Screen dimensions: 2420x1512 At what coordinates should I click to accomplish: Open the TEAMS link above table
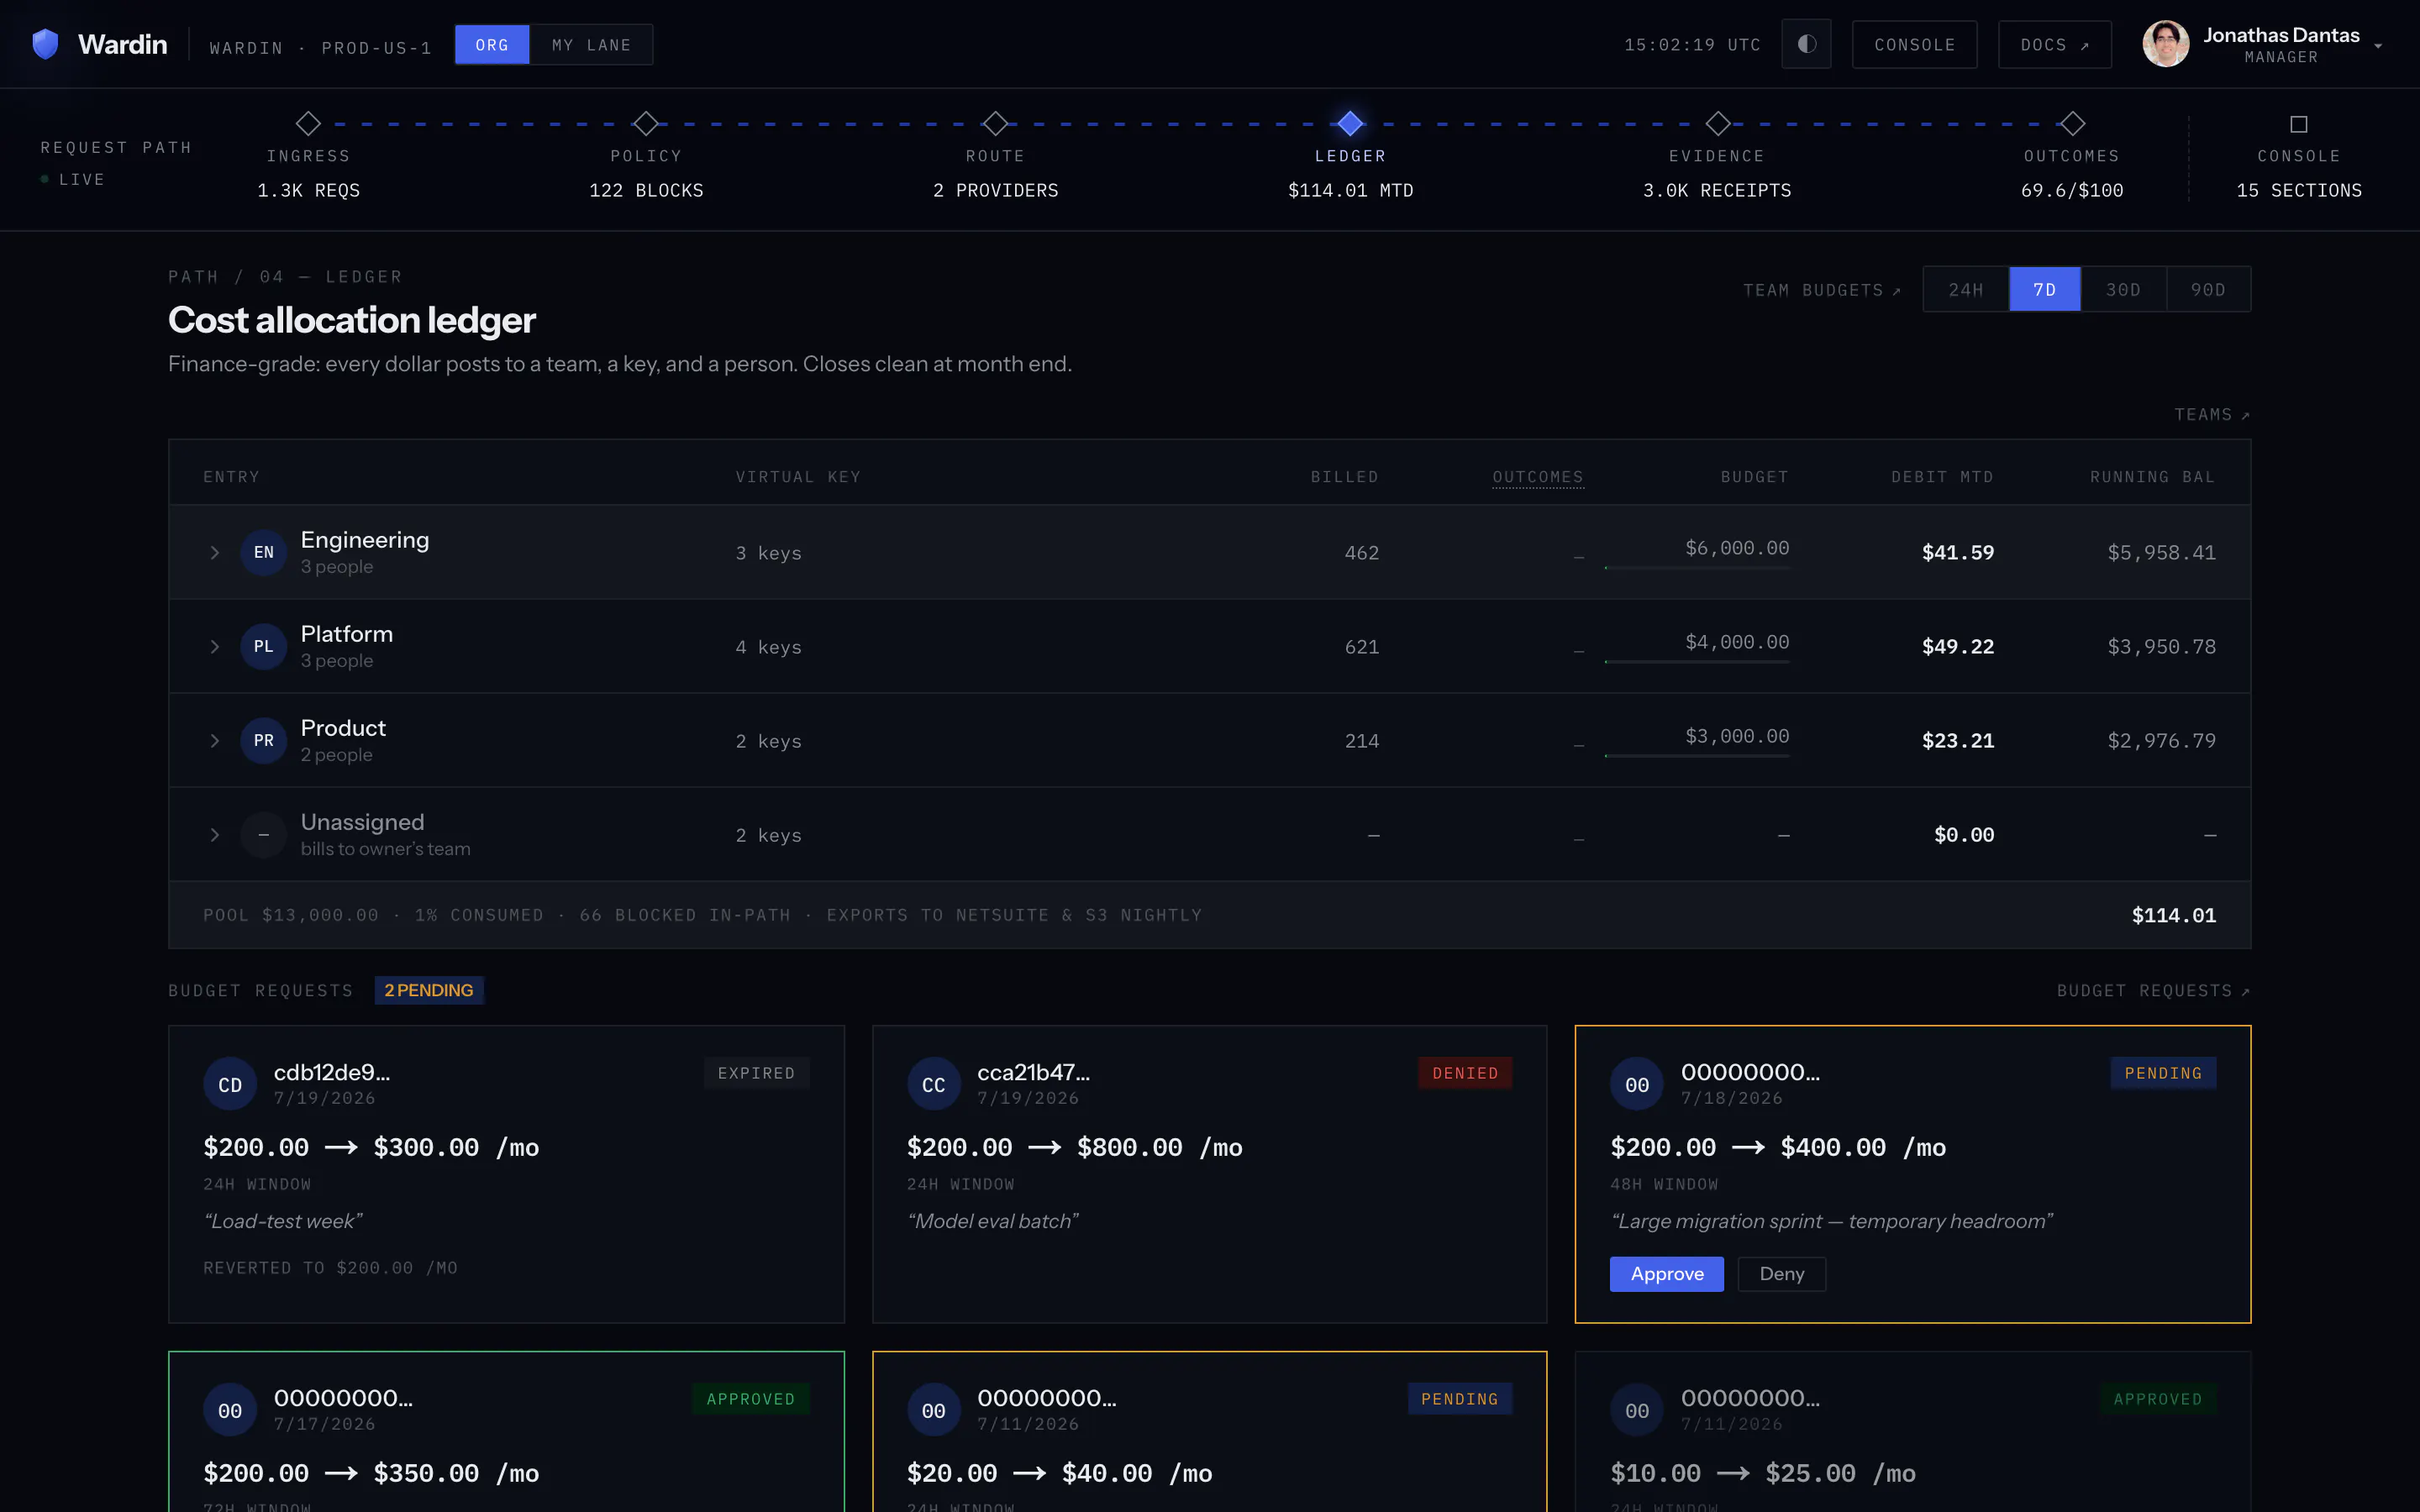[x=2212, y=414]
